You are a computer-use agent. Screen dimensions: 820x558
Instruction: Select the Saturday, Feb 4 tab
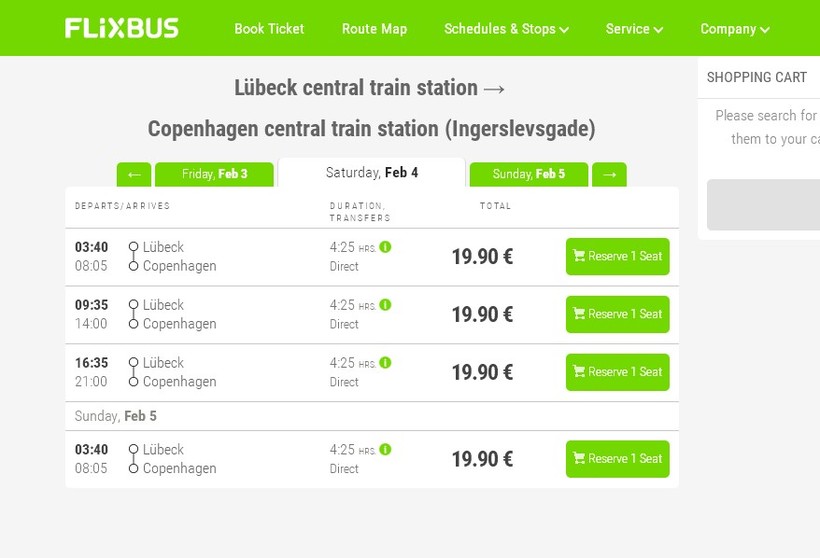(x=372, y=173)
